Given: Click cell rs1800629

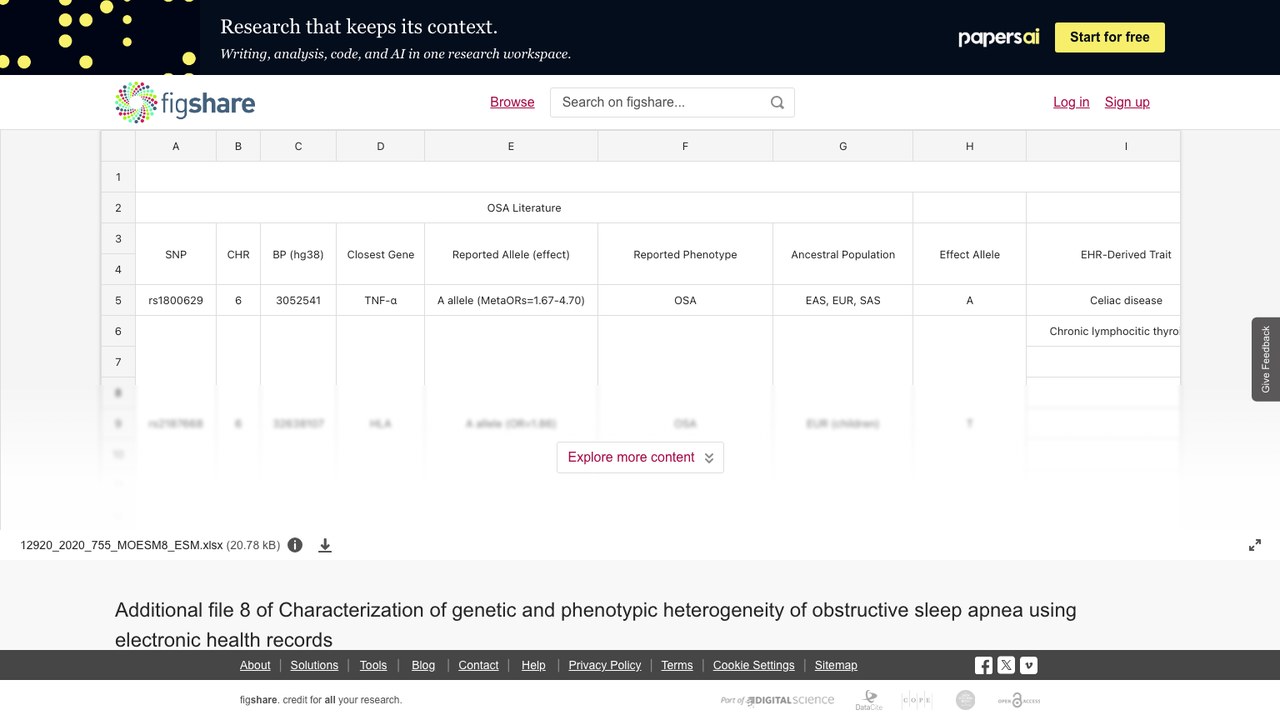Looking at the screenshot, I should coord(176,300).
